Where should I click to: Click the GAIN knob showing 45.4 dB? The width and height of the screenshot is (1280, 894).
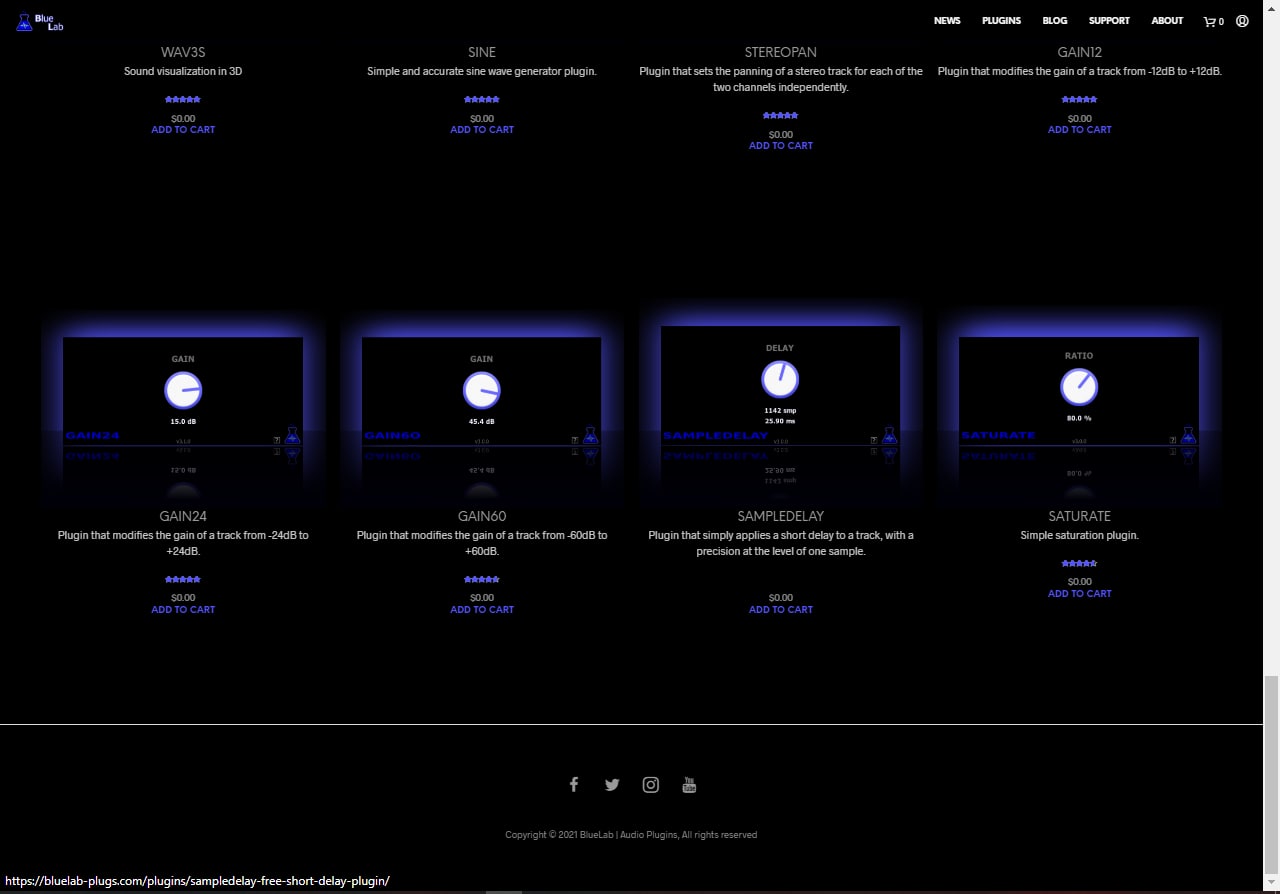coord(482,390)
